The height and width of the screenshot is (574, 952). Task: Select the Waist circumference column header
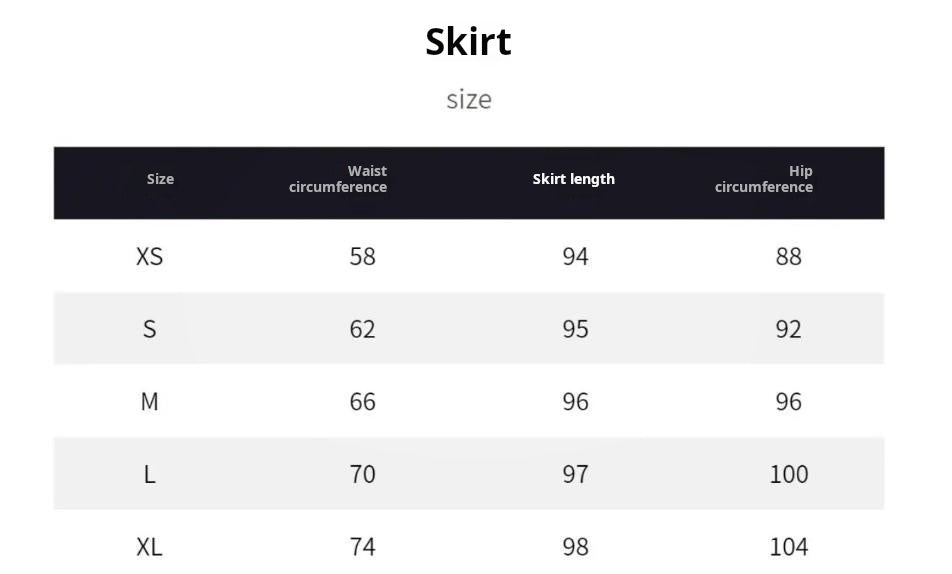tap(338, 179)
